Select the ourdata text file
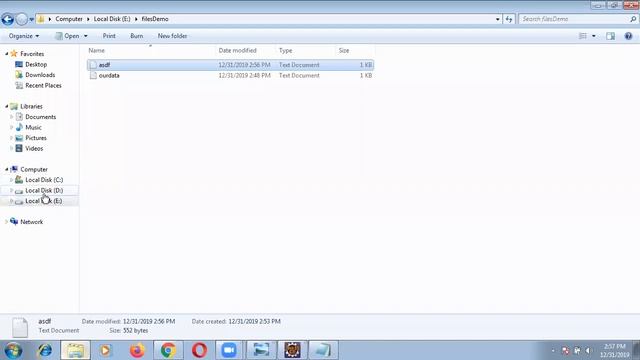The width and height of the screenshot is (640, 360). point(230,76)
